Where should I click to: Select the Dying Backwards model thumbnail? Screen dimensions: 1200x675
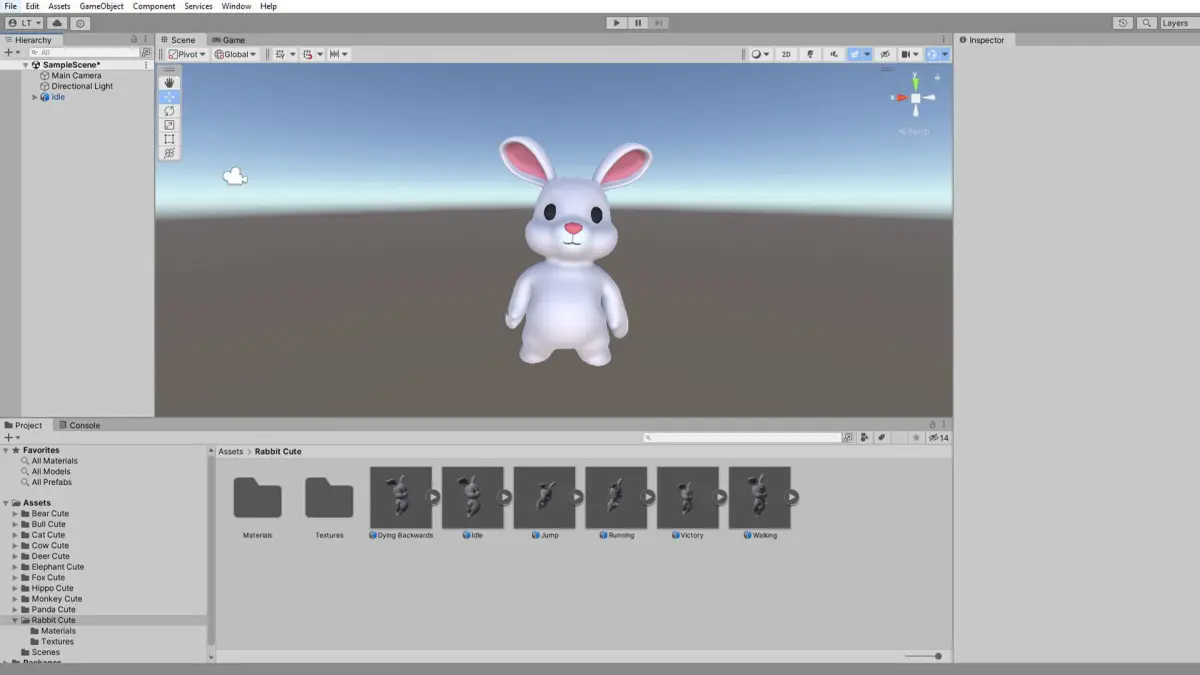[401, 498]
